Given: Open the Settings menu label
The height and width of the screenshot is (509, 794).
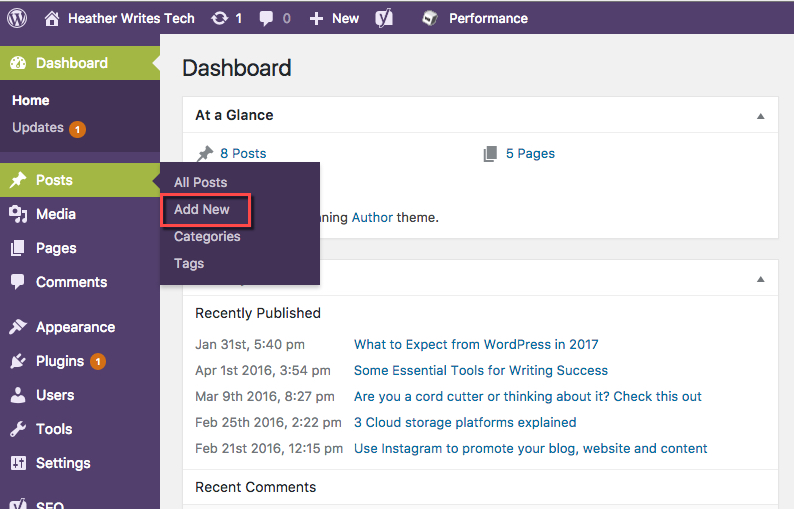Looking at the screenshot, I should coord(63,463).
